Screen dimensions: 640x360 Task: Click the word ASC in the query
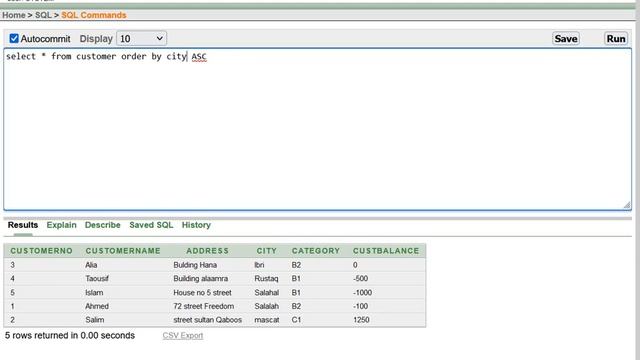[199, 57]
